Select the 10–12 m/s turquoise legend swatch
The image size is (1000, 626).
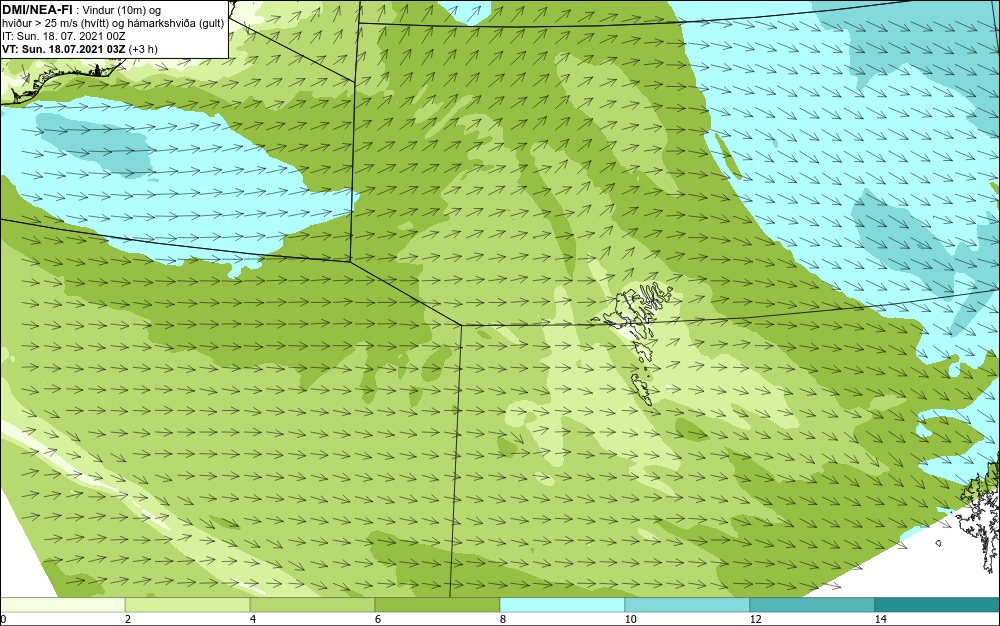687,604
